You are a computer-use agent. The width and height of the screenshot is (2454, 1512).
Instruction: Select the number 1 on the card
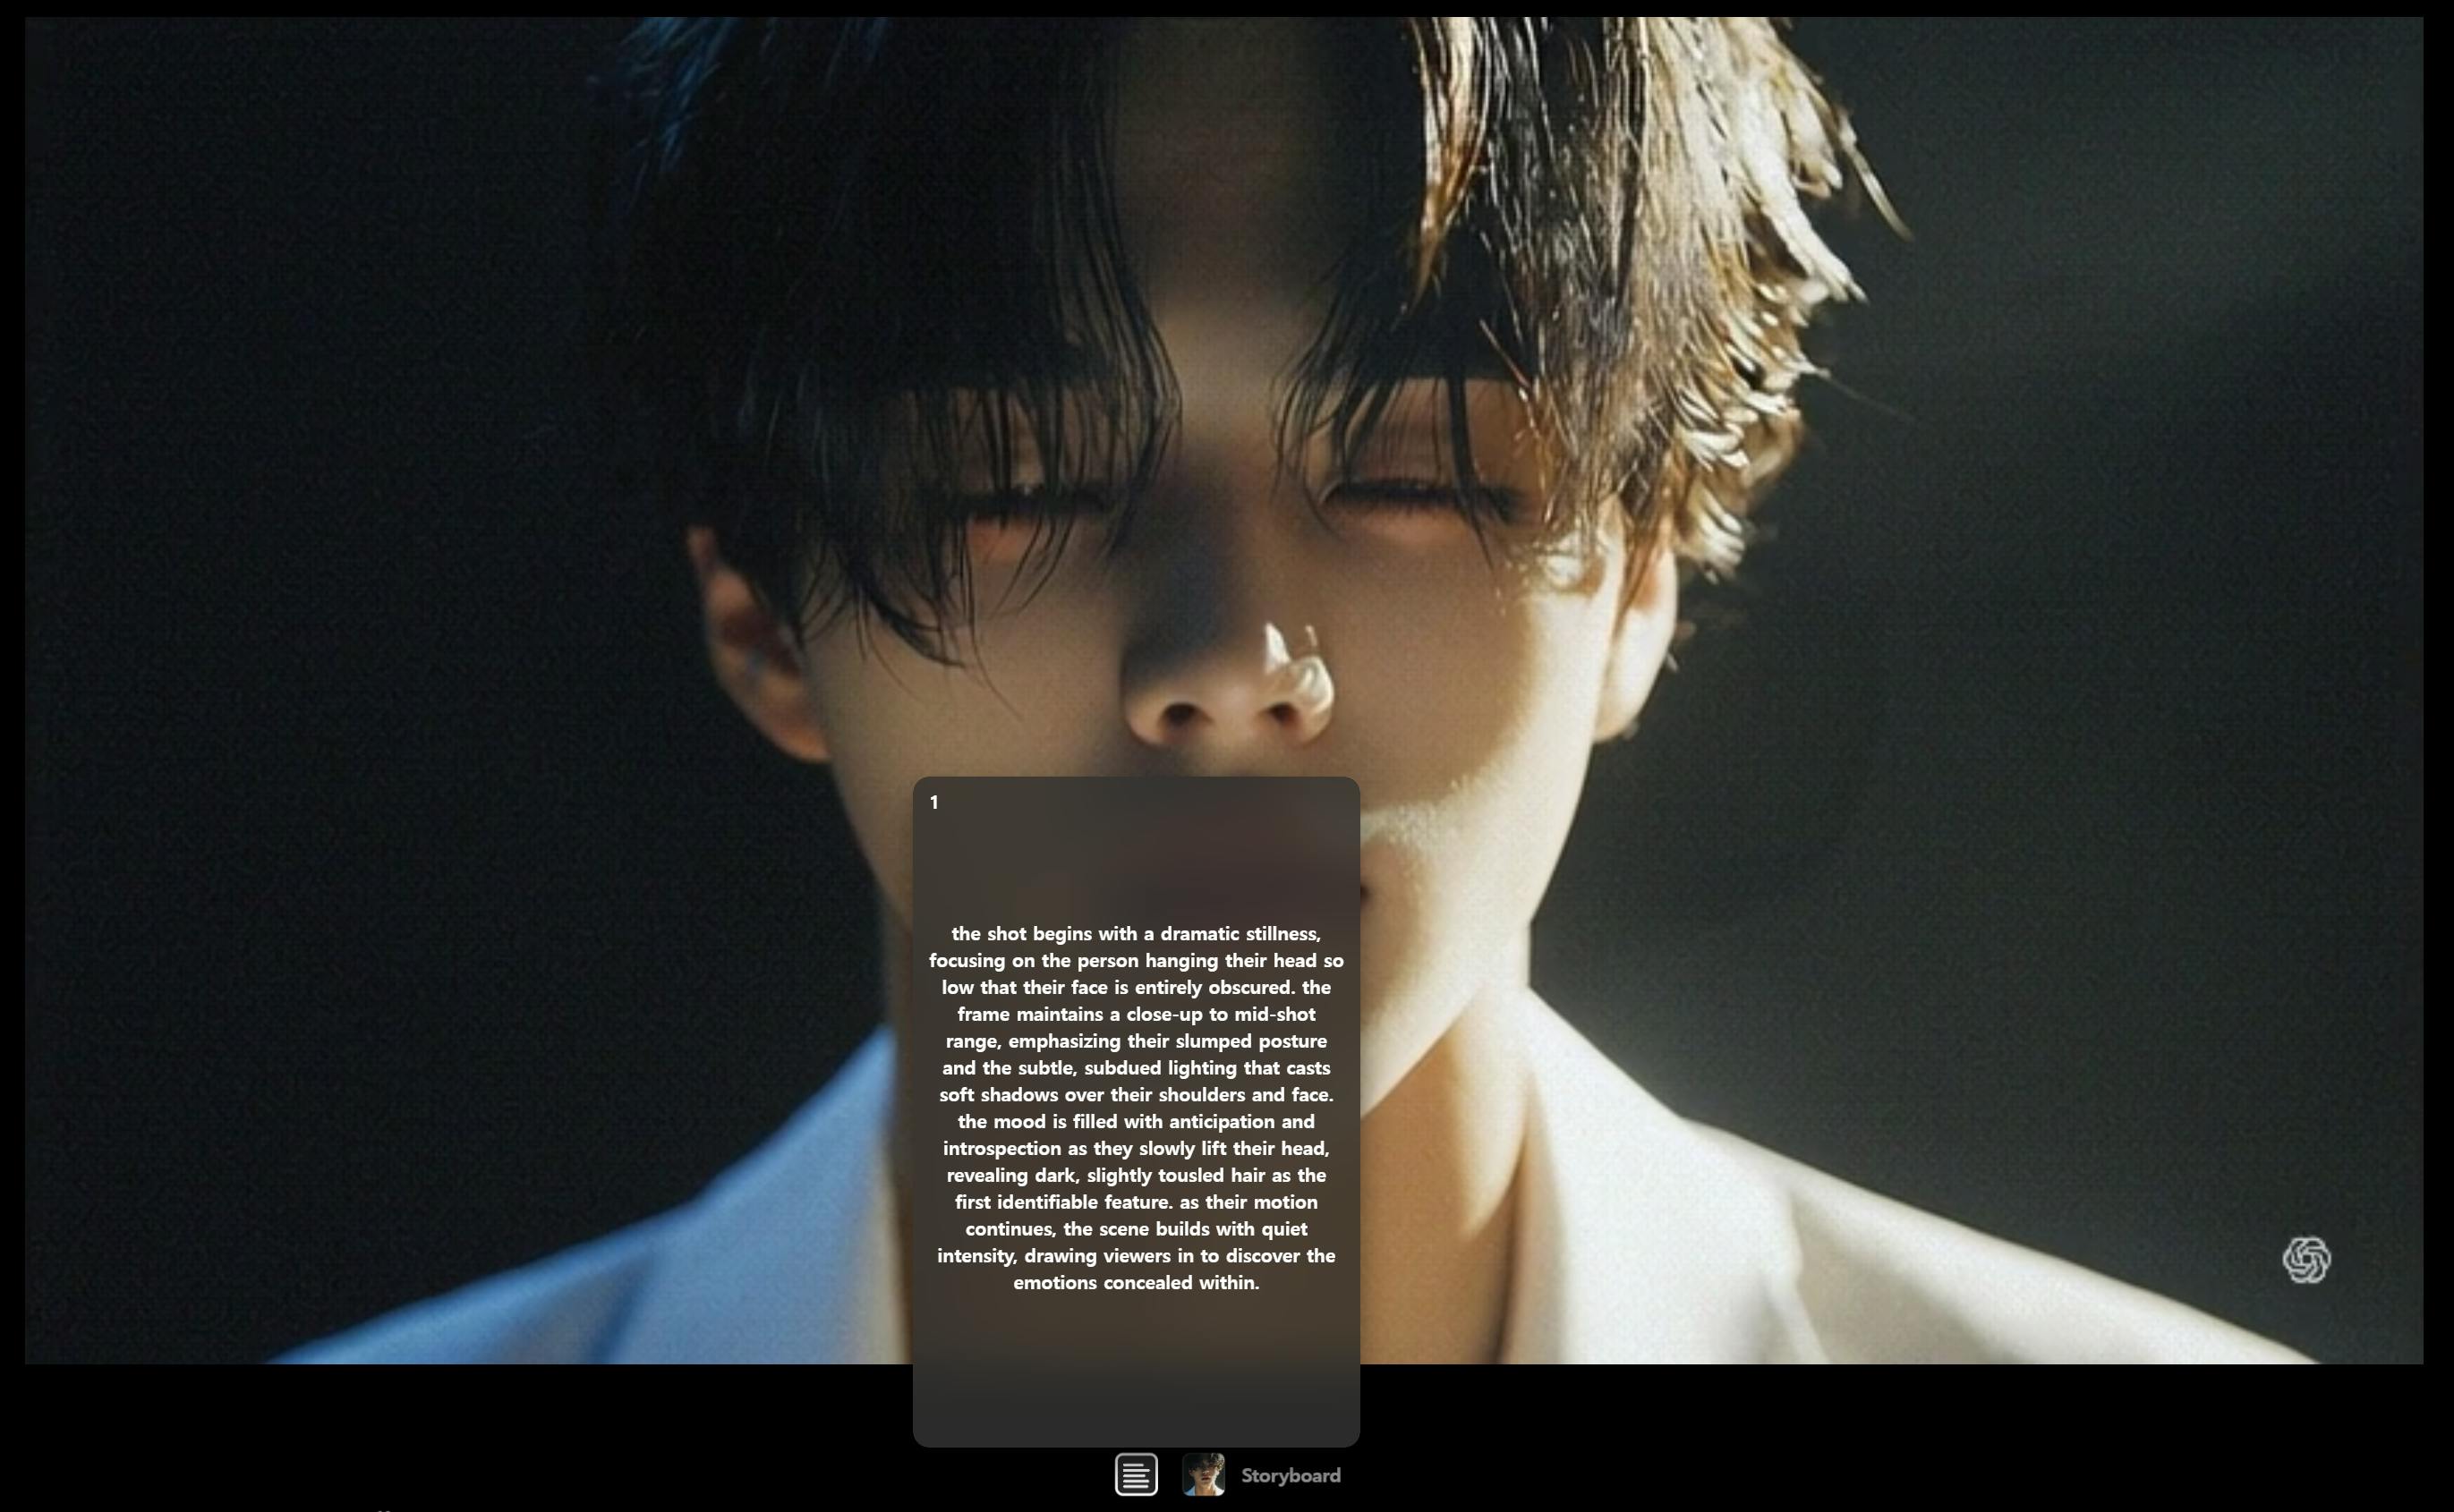[x=934, y=803]
